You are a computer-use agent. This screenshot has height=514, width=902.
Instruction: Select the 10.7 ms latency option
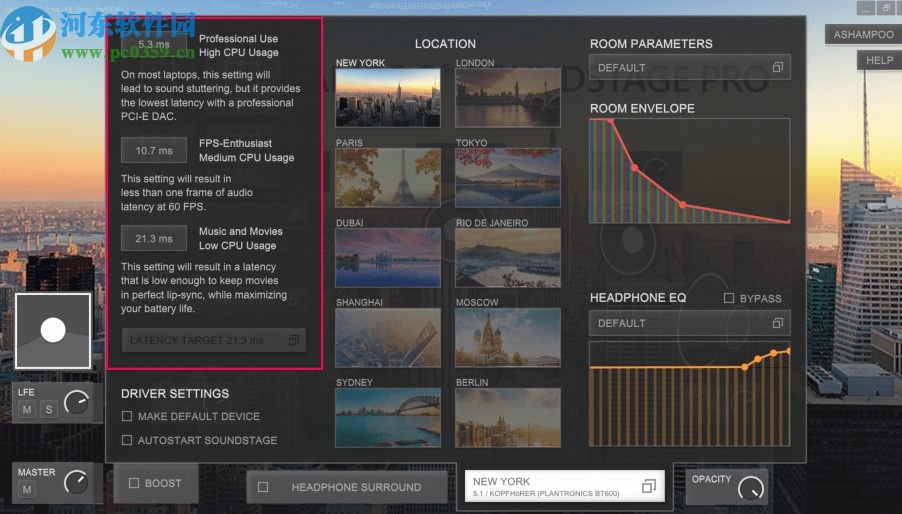154,150
